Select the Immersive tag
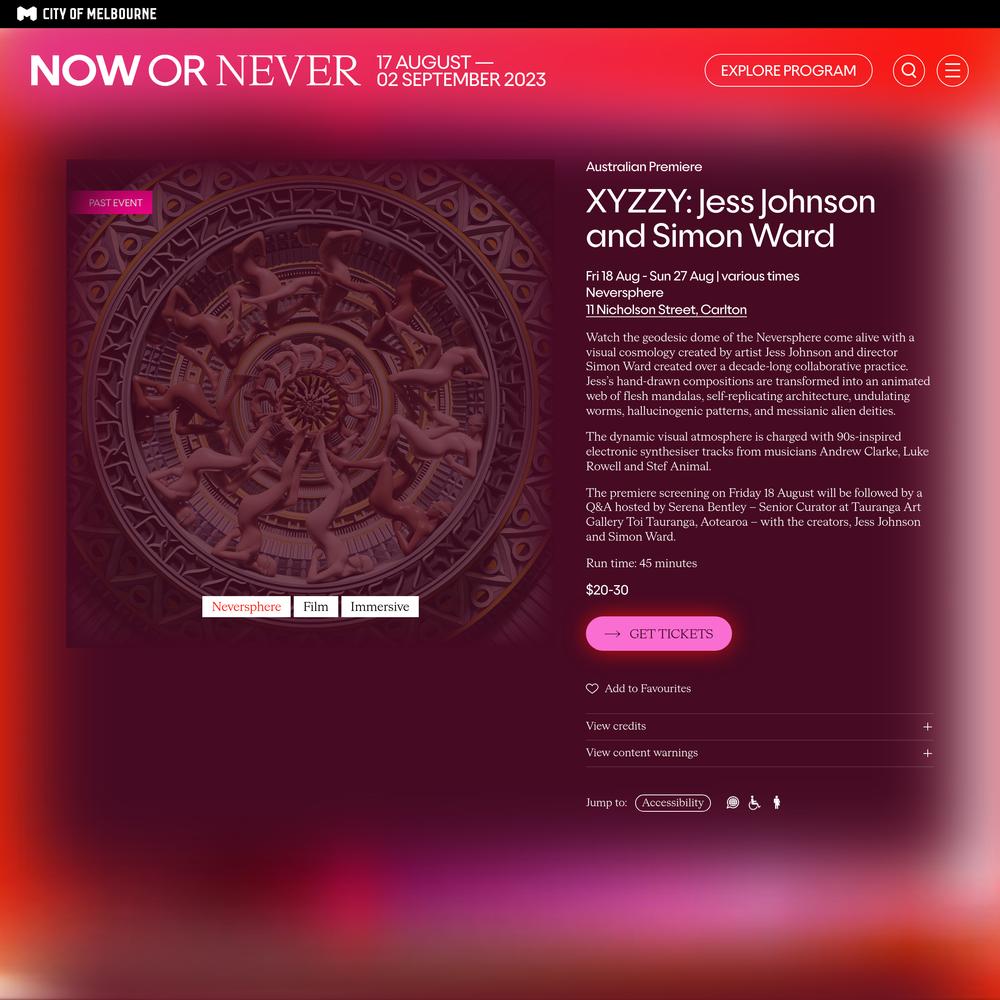Viewport: 1000px width, 1000px height. (x=379, y=607)
